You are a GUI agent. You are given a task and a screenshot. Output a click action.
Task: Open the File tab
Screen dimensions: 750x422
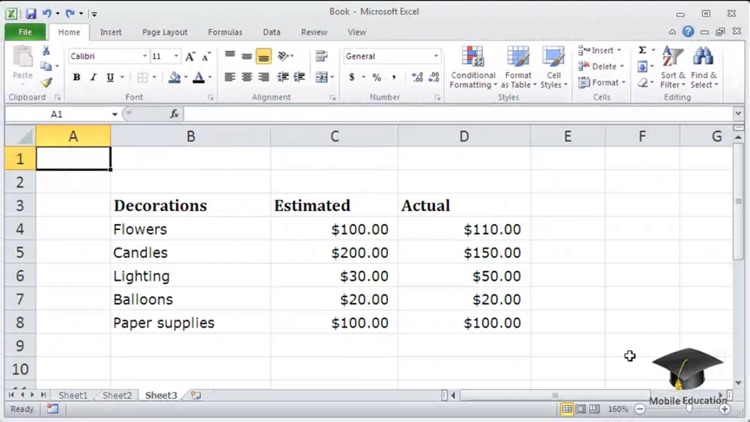point(25,32)
